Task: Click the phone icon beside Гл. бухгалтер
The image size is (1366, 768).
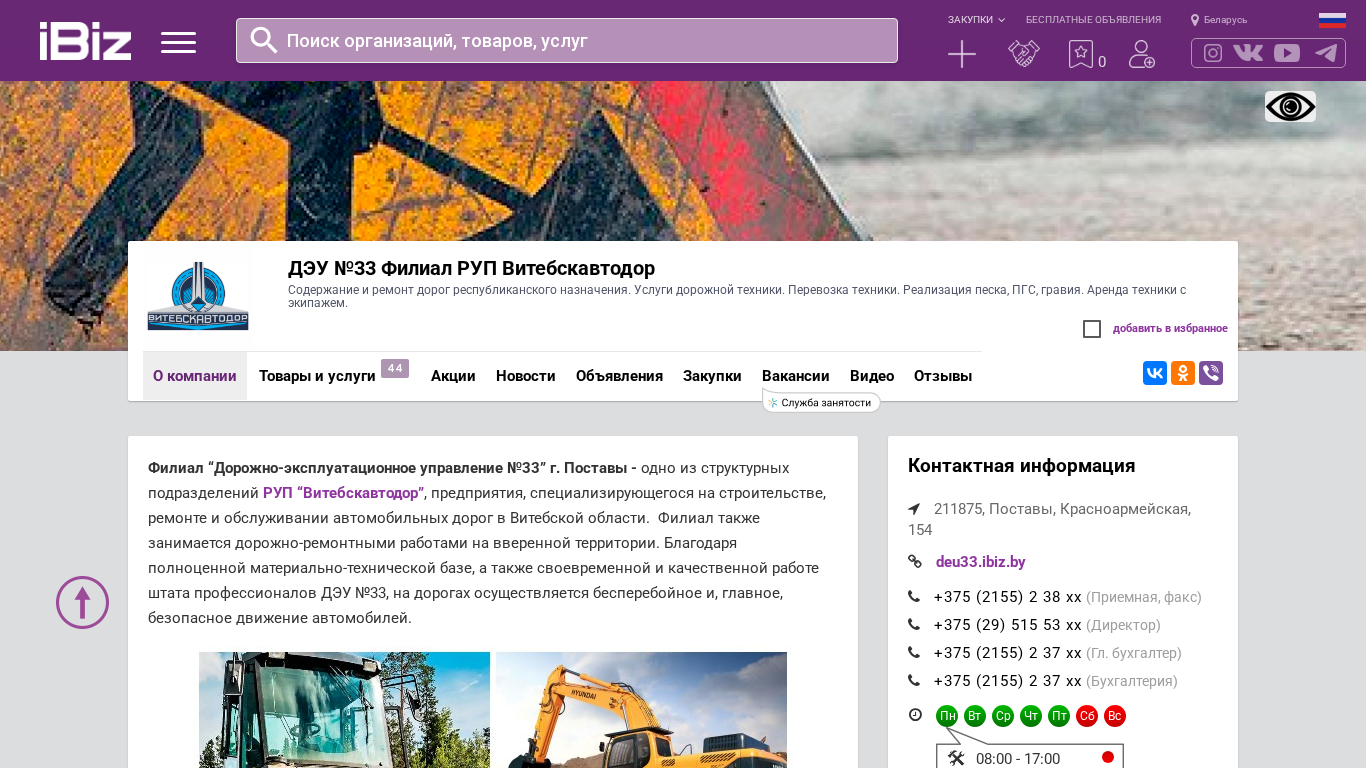Action: click(x=914, y=653)
